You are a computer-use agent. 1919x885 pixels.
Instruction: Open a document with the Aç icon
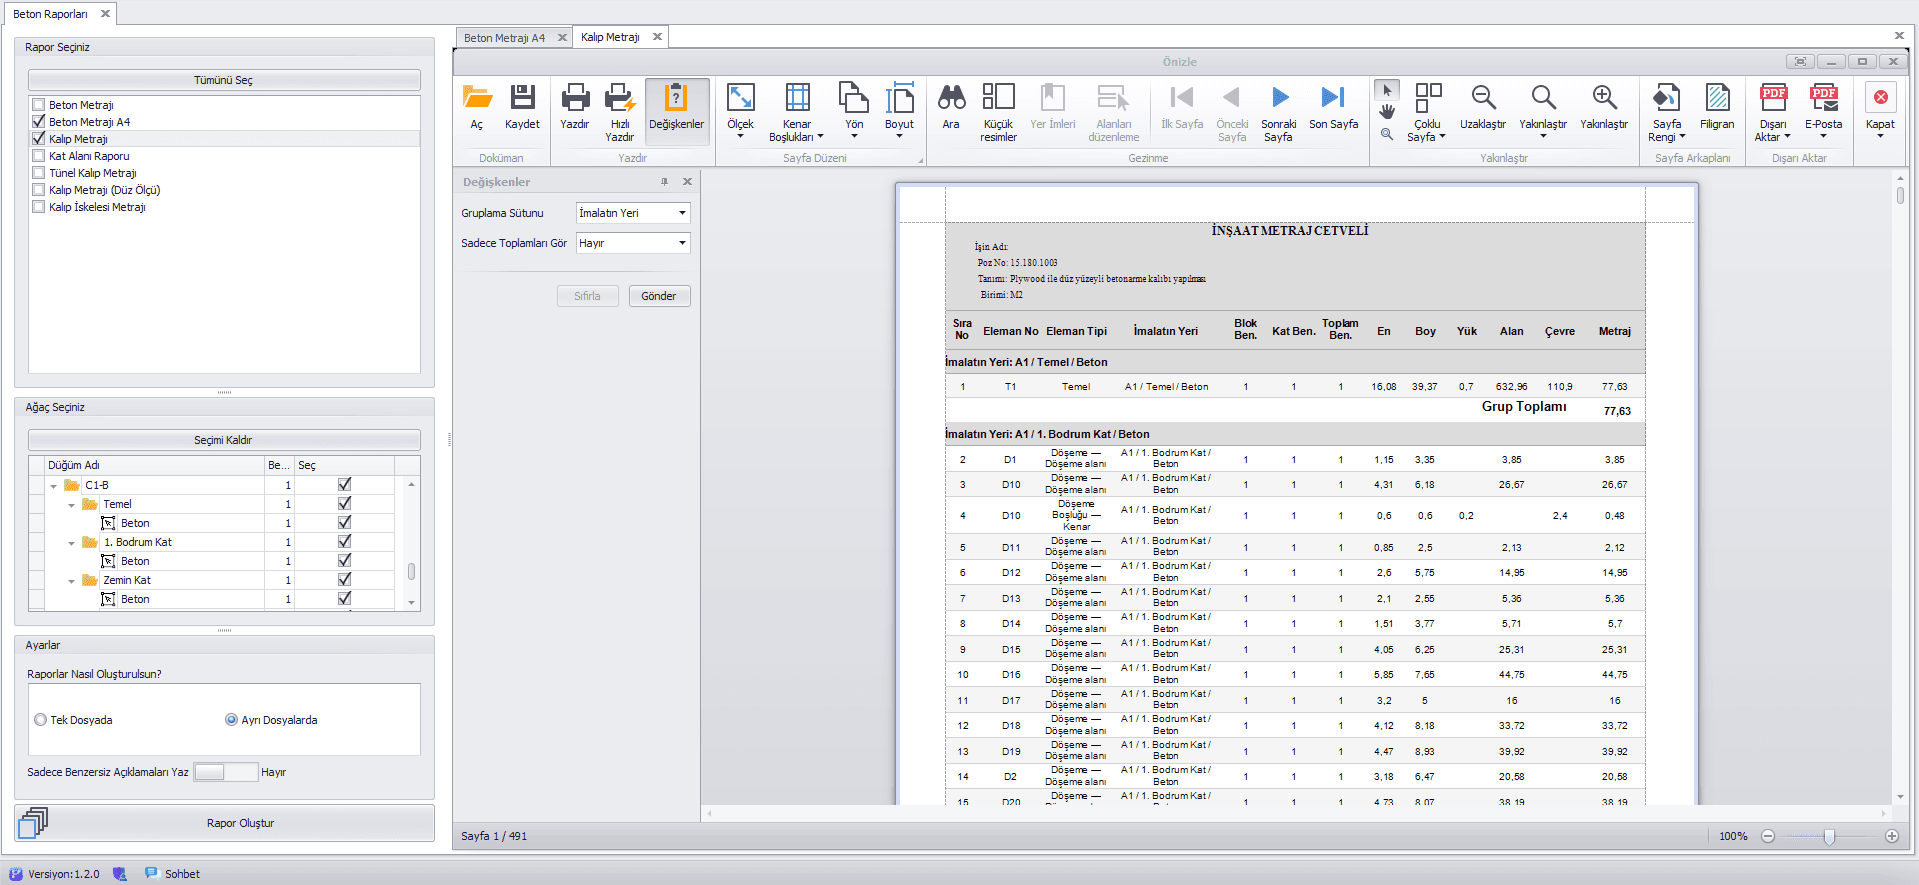[477, 106]
